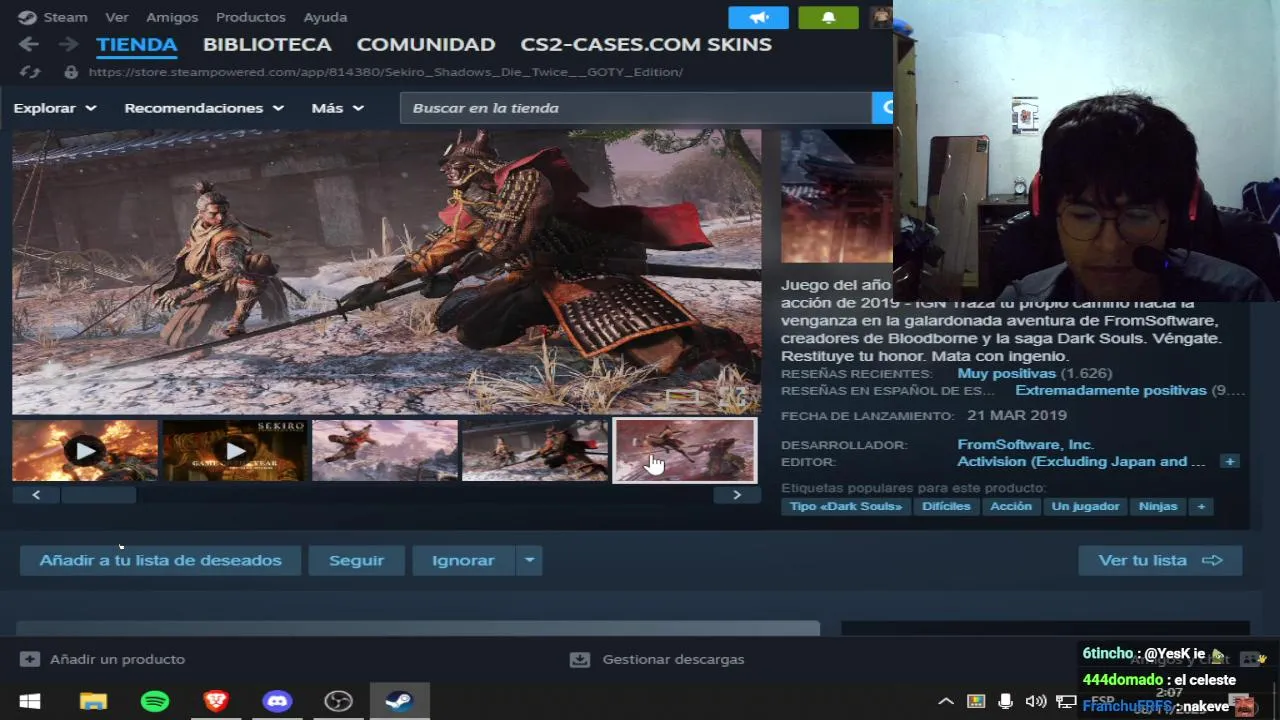Click the Ninjas tag

click(x=1158, y=506)
